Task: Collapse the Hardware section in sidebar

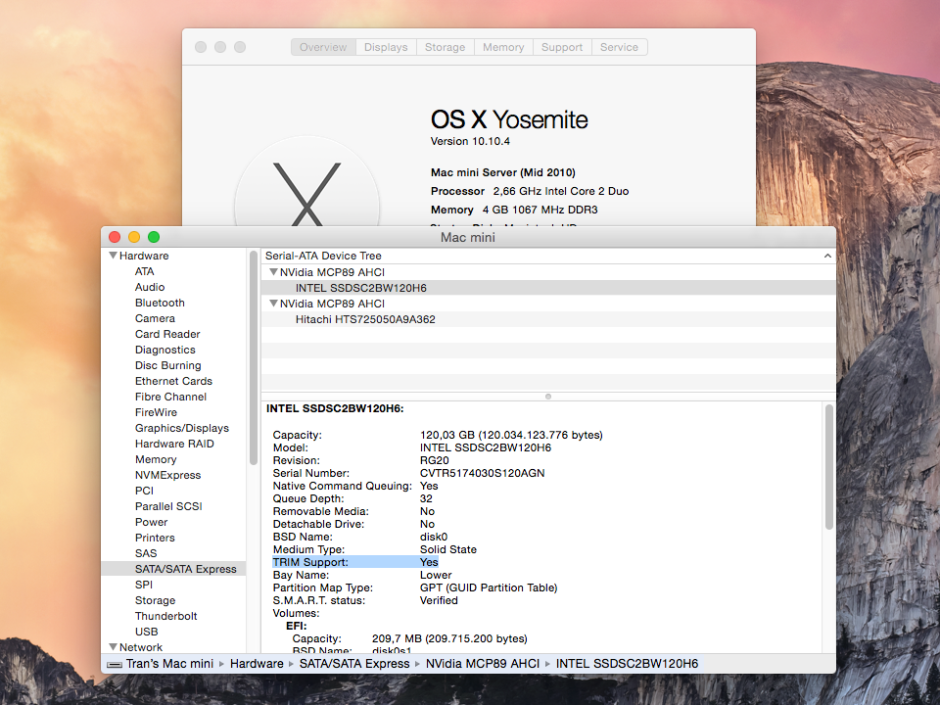Action: 113,255
